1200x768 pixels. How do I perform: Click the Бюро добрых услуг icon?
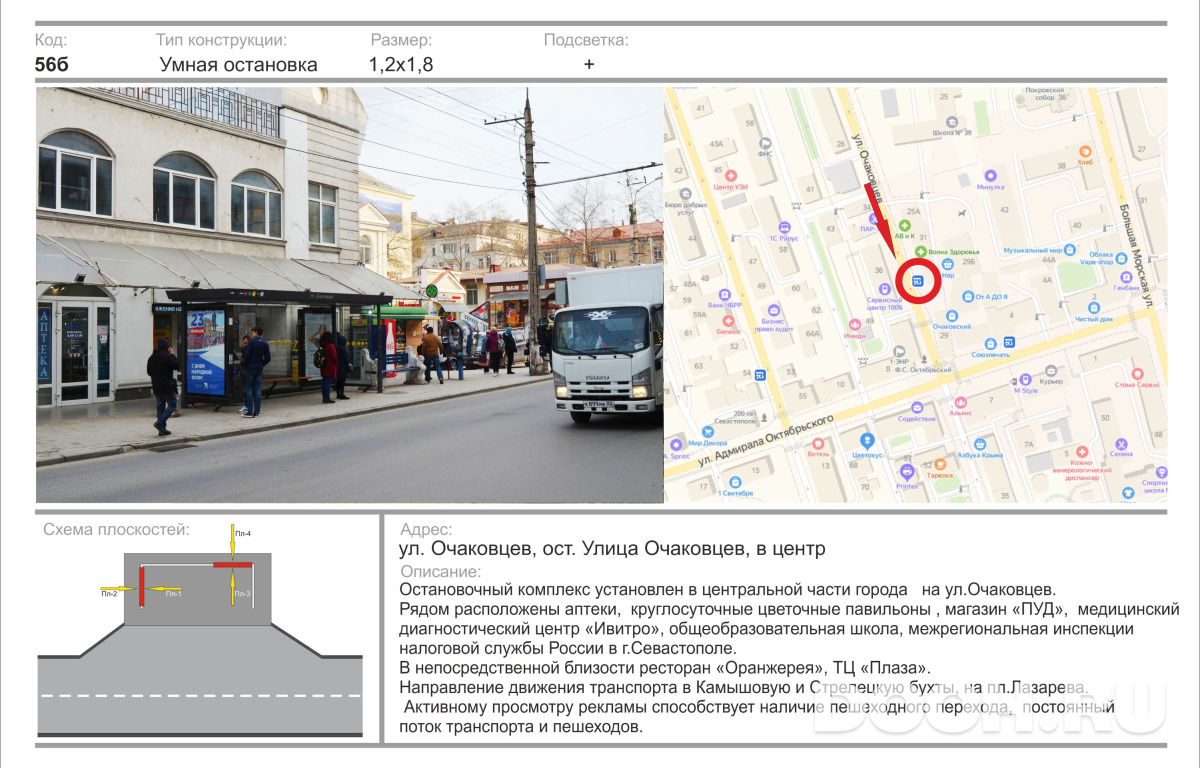point(685,193)
